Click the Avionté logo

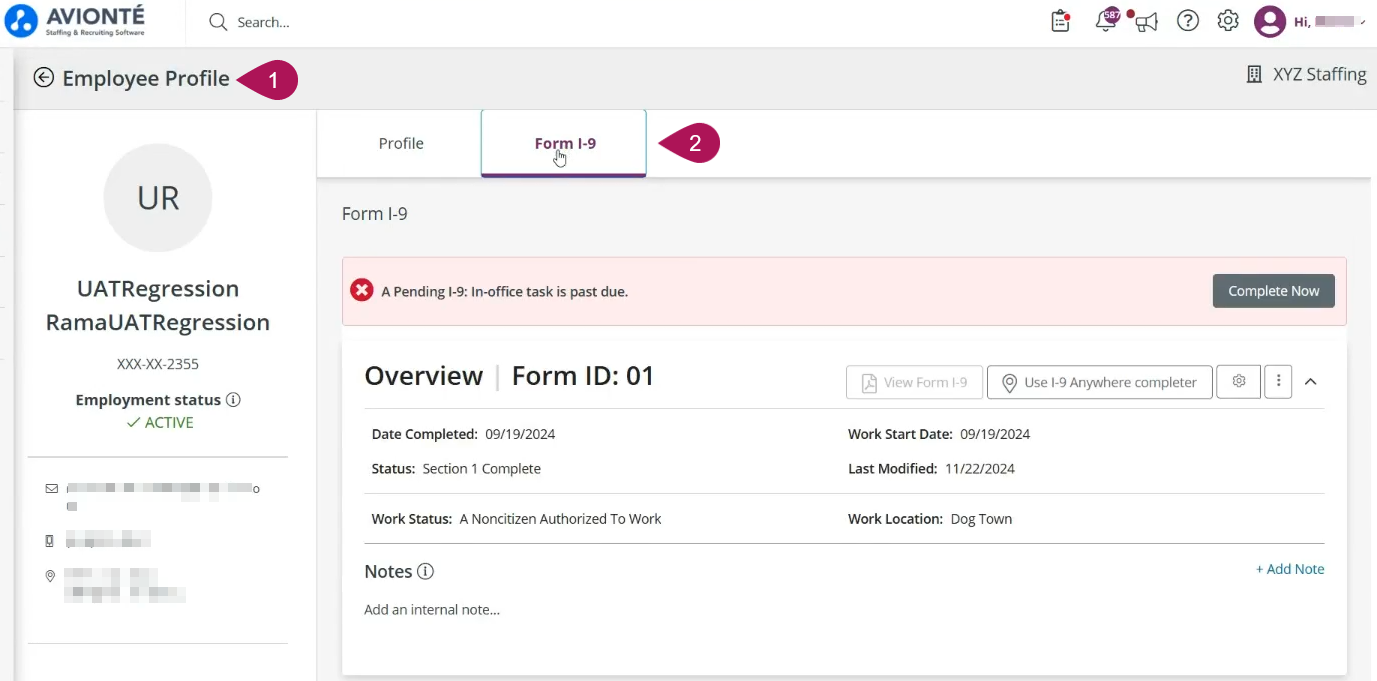coord(75,21)
